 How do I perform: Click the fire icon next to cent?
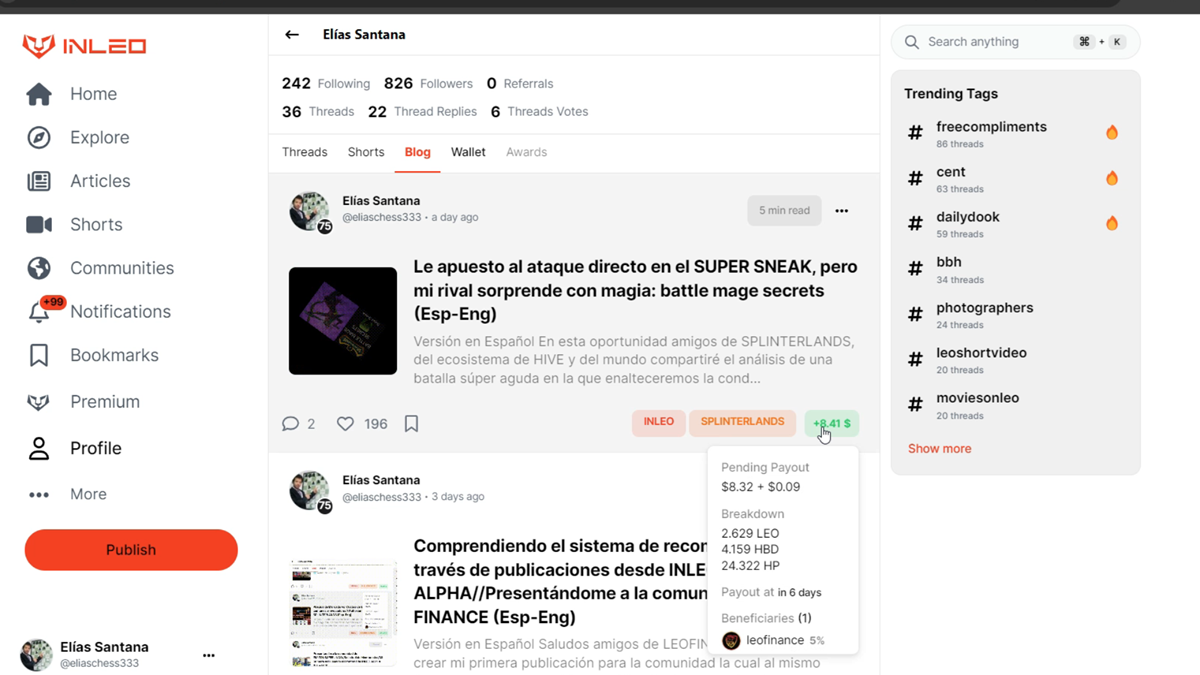(x=1112, y=178)
